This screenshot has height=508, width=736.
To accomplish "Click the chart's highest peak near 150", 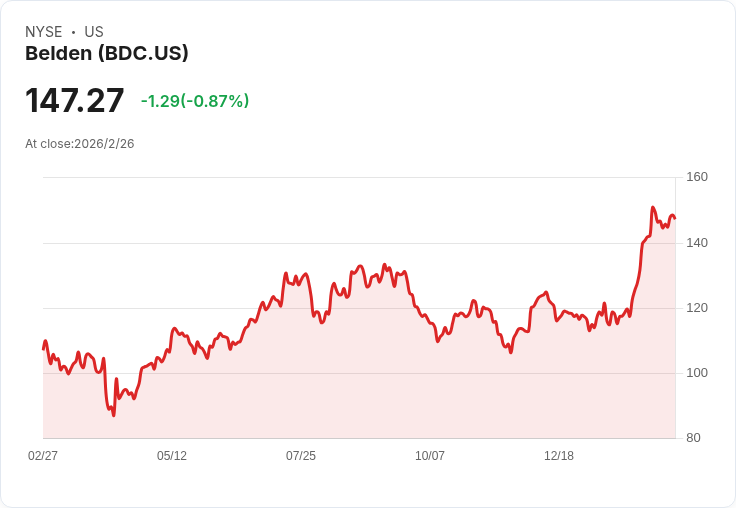I will pos(652,207).
